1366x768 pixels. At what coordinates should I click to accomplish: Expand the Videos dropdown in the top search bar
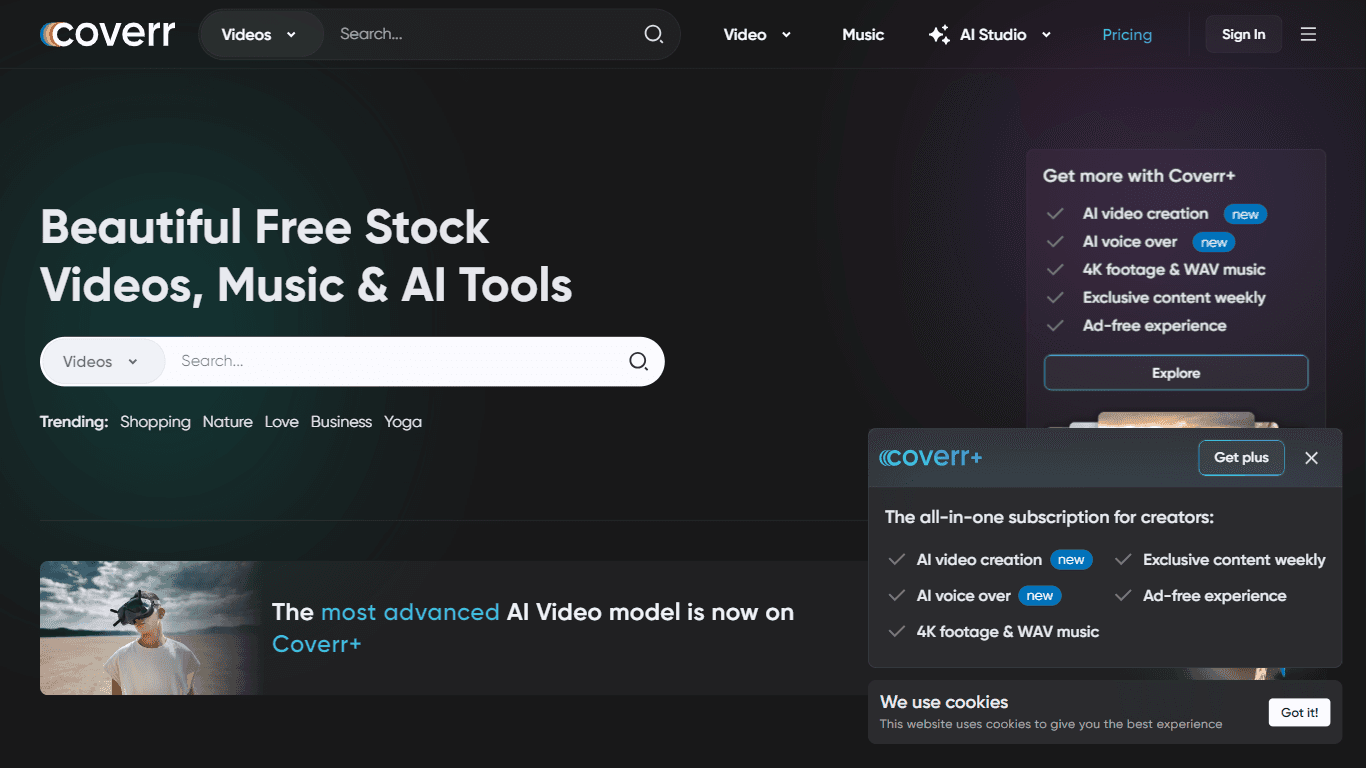261,34
